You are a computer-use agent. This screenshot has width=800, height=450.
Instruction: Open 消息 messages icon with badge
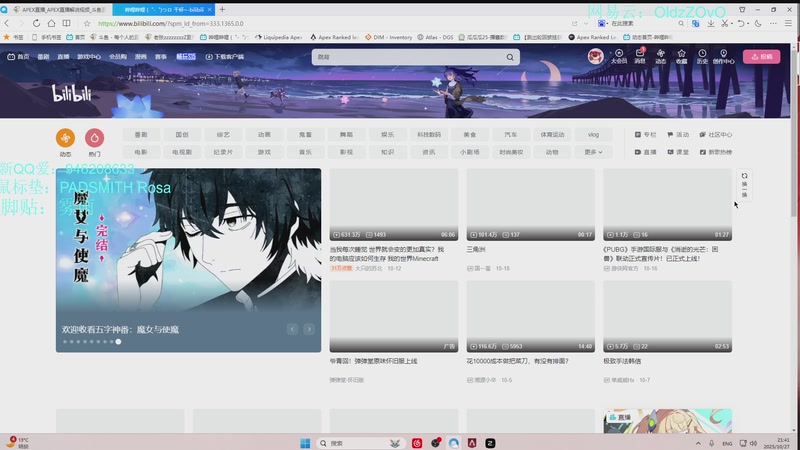(x=640, y=56)
